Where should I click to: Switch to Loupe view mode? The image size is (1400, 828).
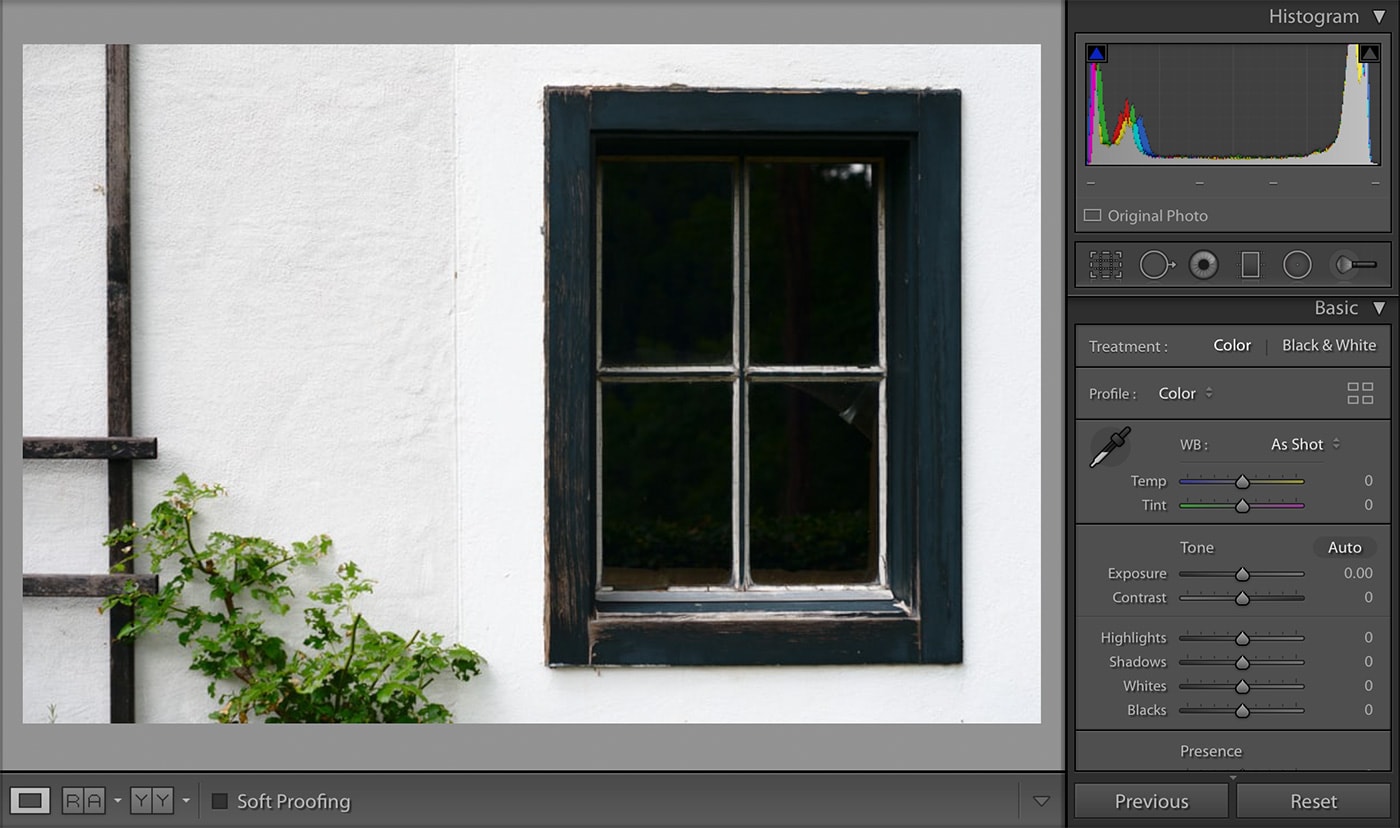click(30, 801)
